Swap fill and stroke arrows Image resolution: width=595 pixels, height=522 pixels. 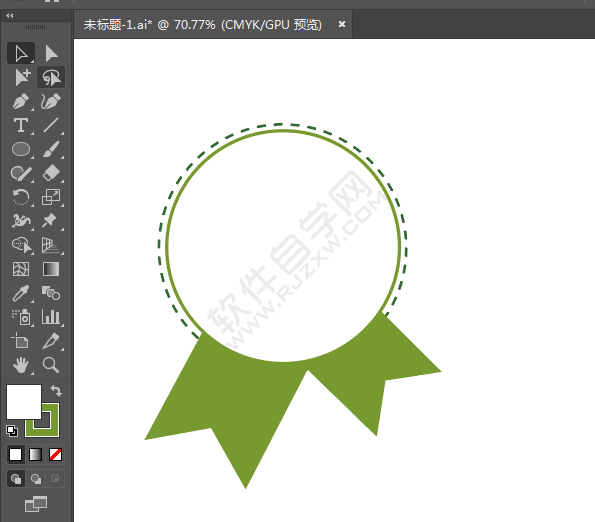(56, 390)
